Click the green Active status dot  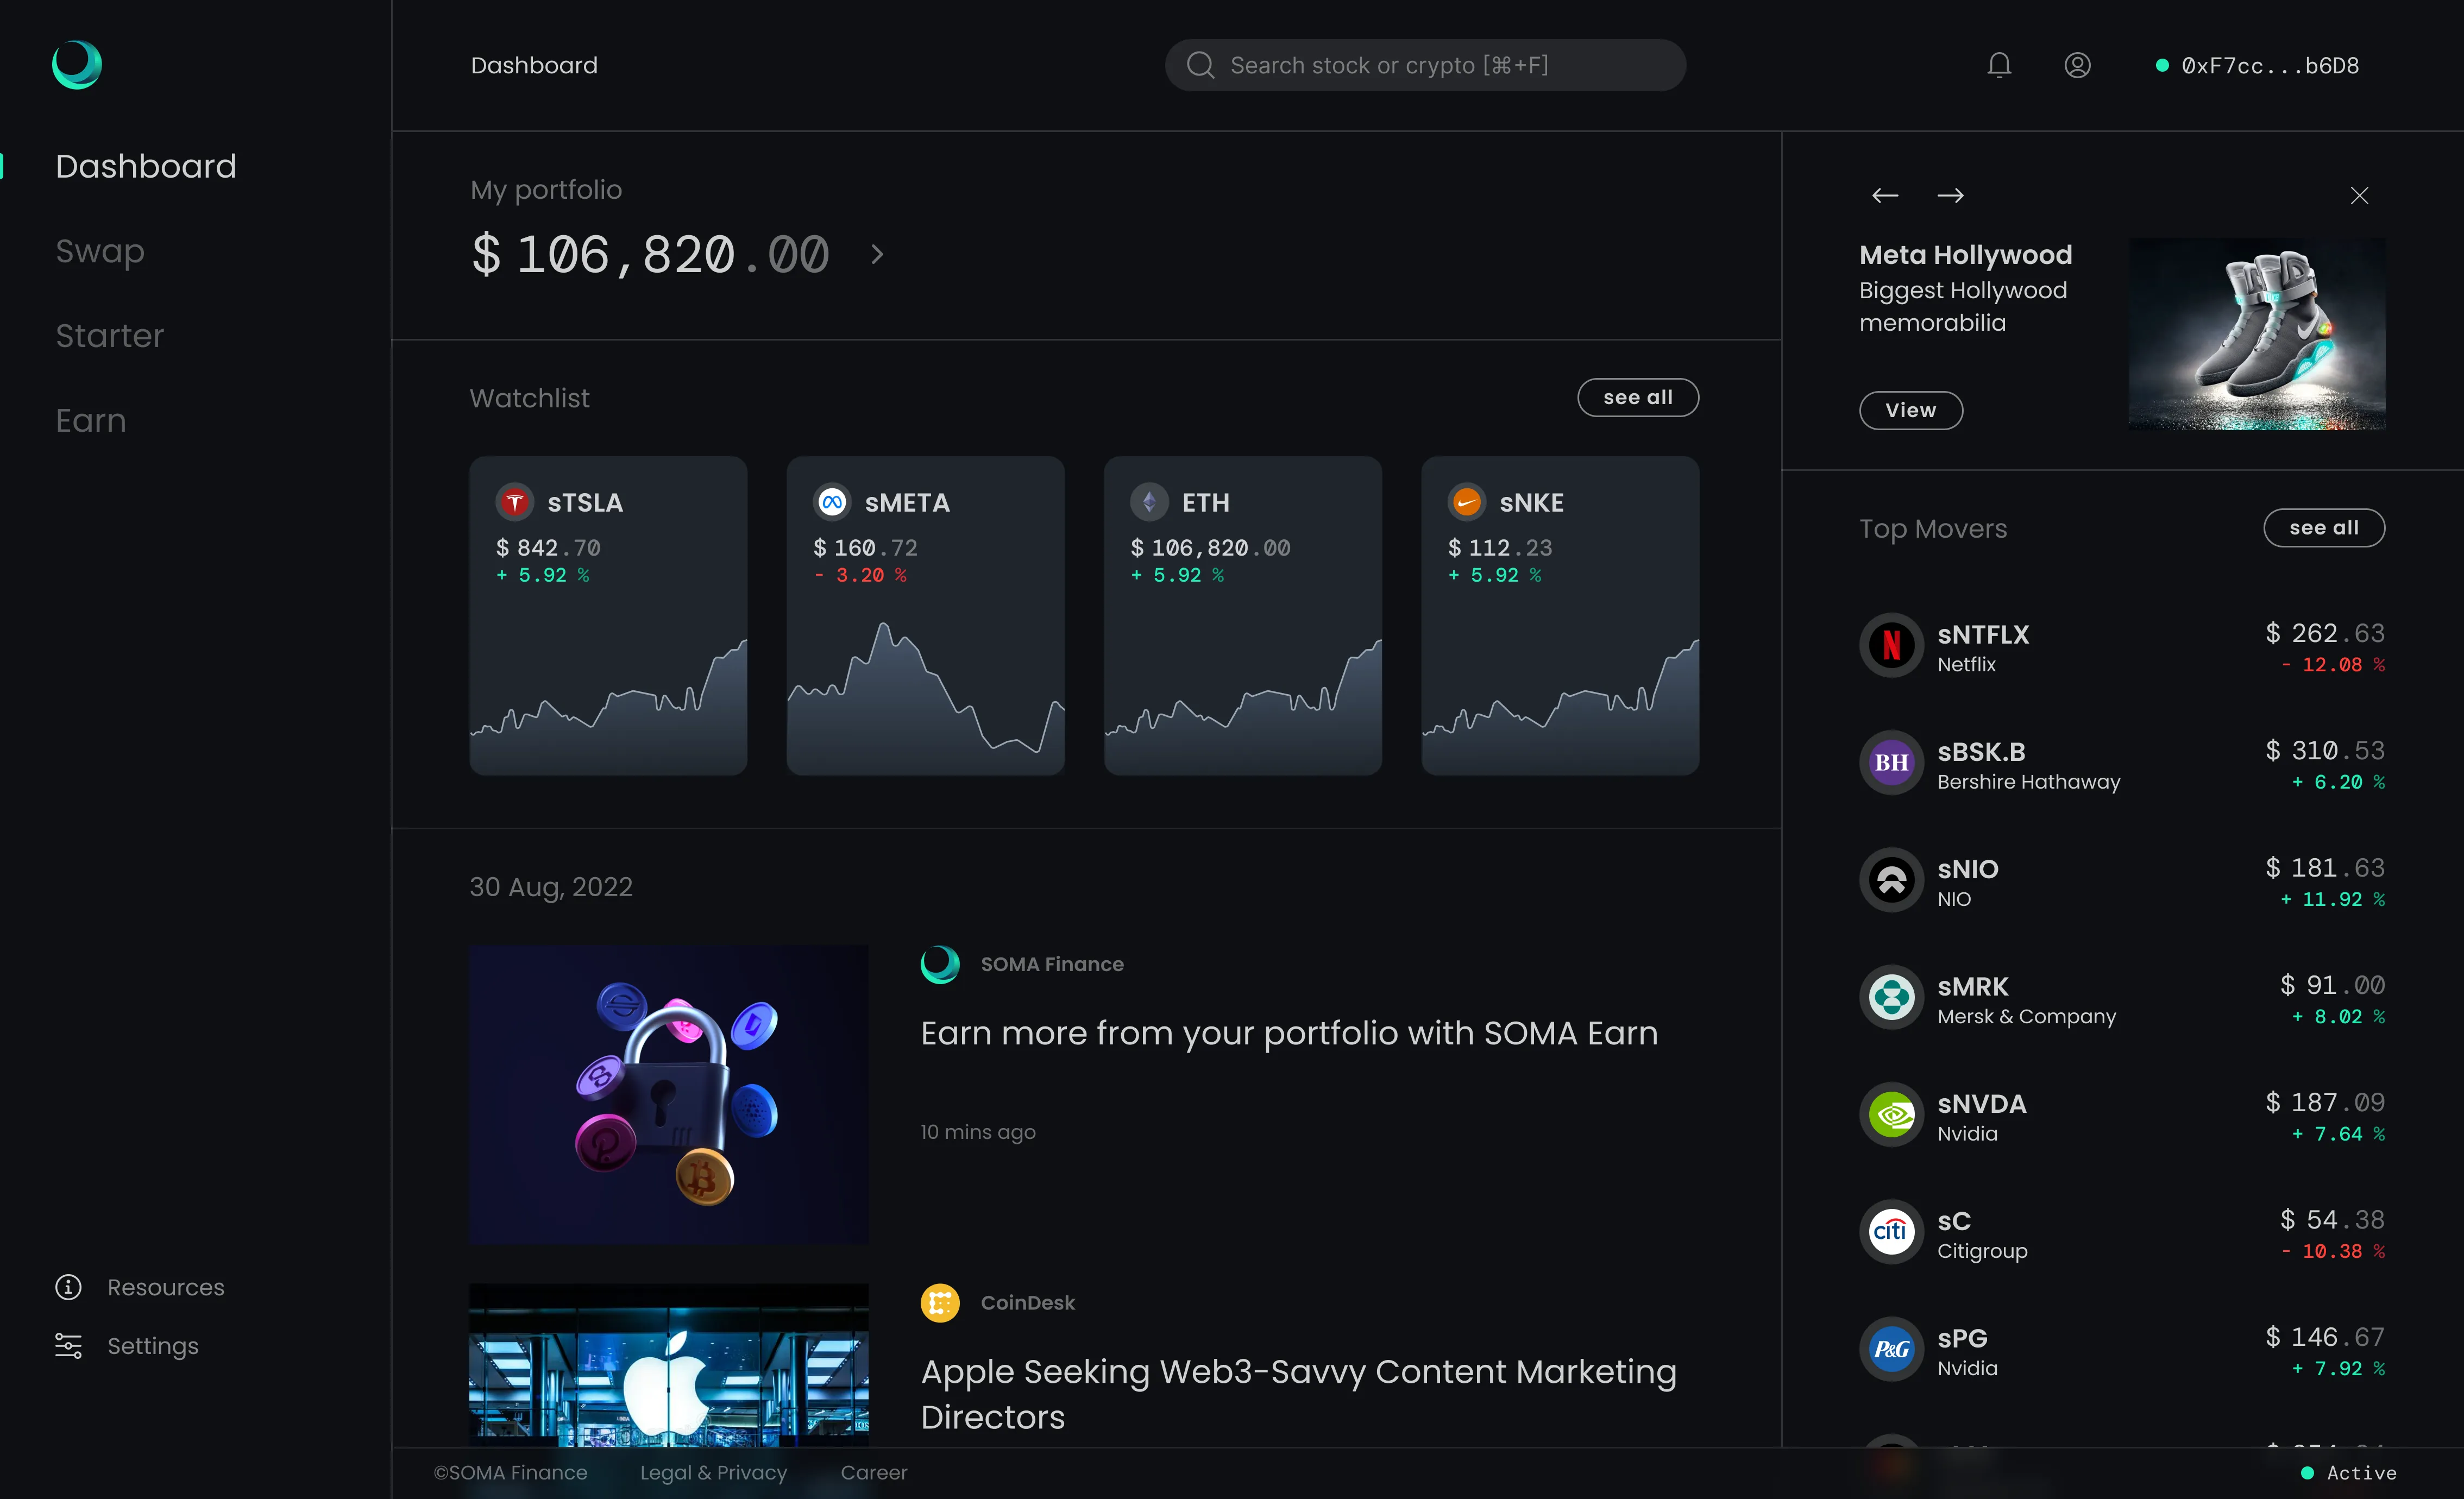[x=2307, y=1473]
